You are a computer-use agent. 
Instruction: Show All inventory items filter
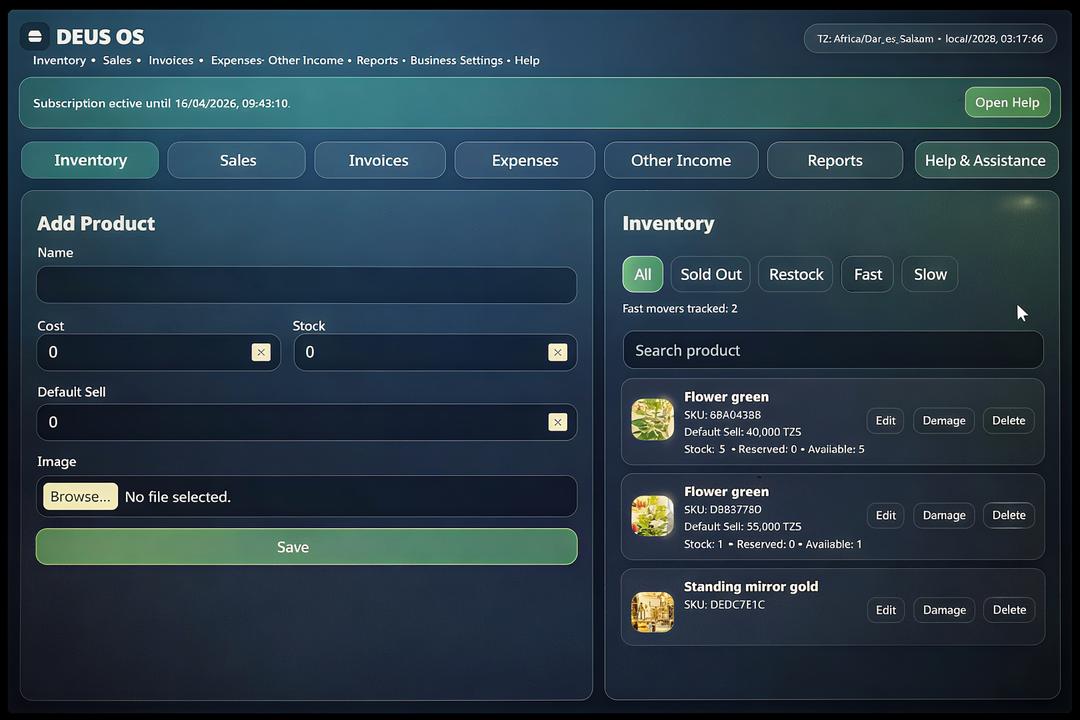(x=643, y=274)
